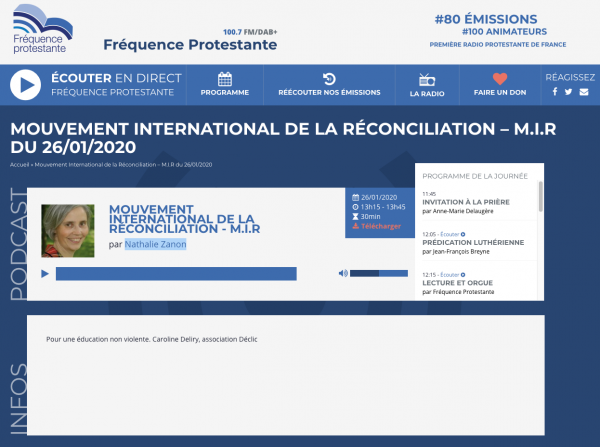Click the #80 Émissions text
Image resolution: width=600 pixels, height=447 pixels.
(x=486, y=19)
